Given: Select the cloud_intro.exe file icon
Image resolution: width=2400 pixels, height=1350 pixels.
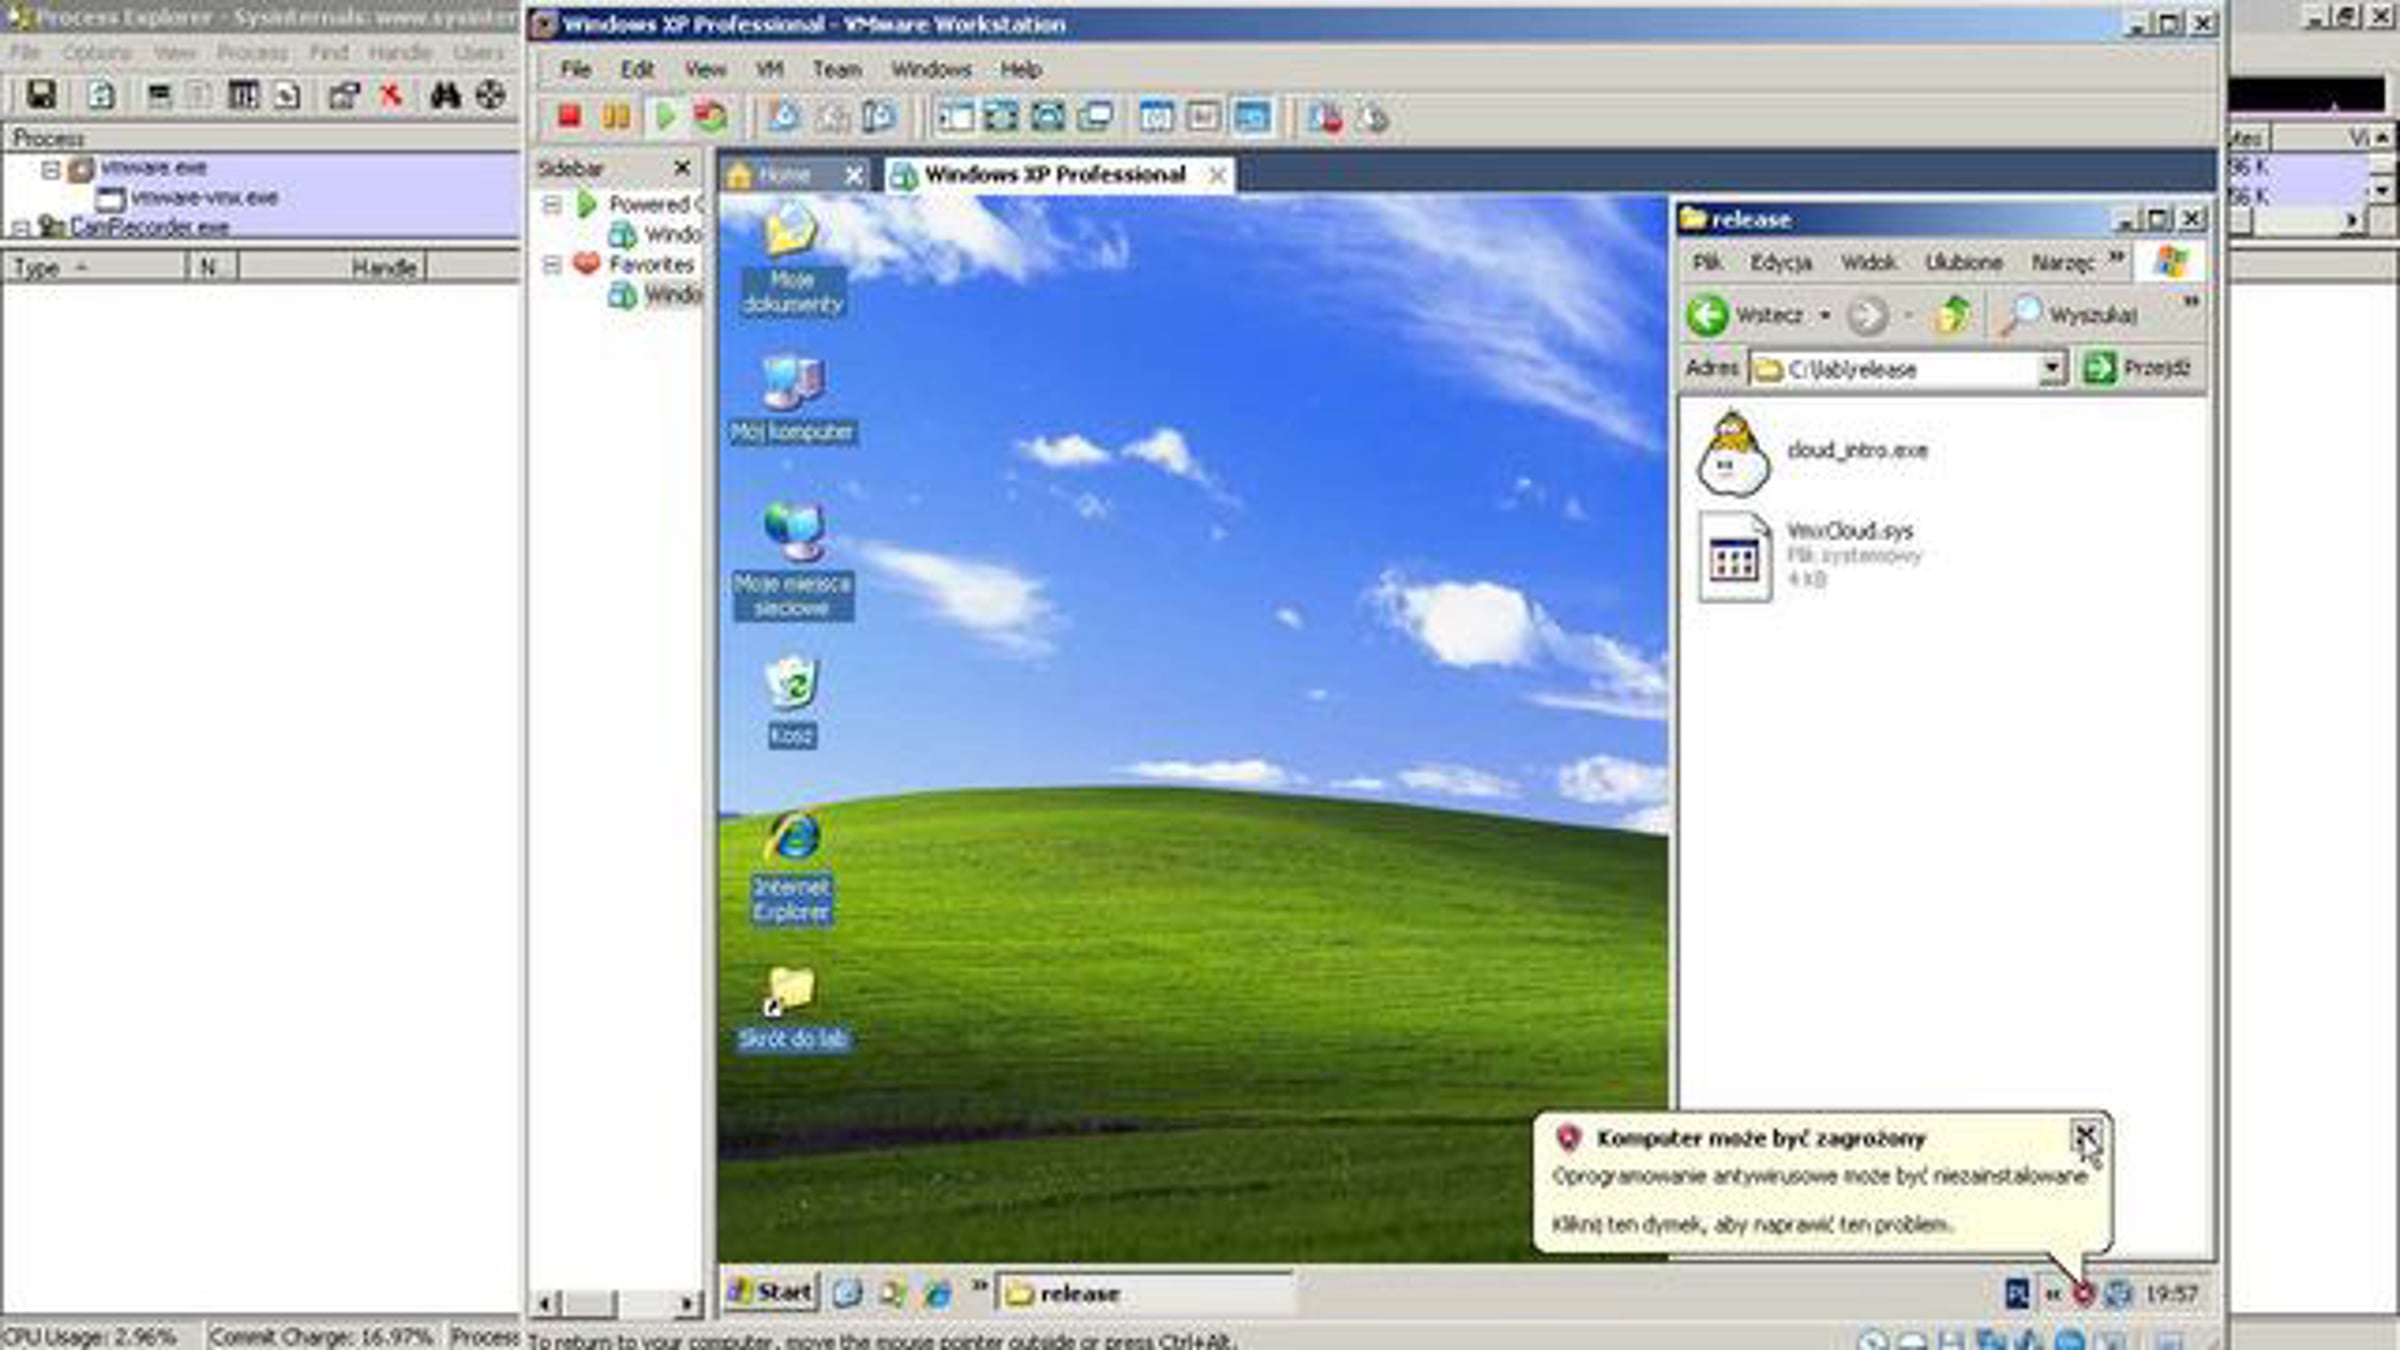Looking at the screenshot, I should (x=1734, y=453).
